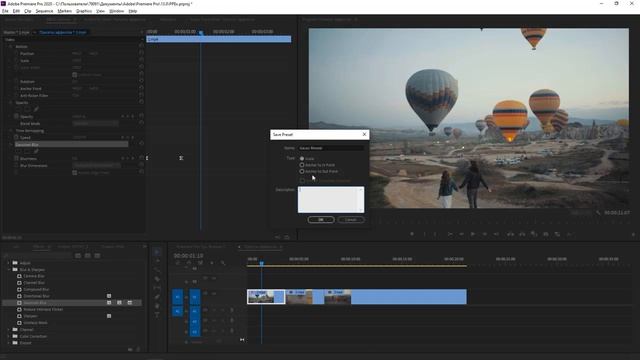Screen dimensions: 640x360
Task: Click Mark In button in Program monitor
Action: (424, 234)
